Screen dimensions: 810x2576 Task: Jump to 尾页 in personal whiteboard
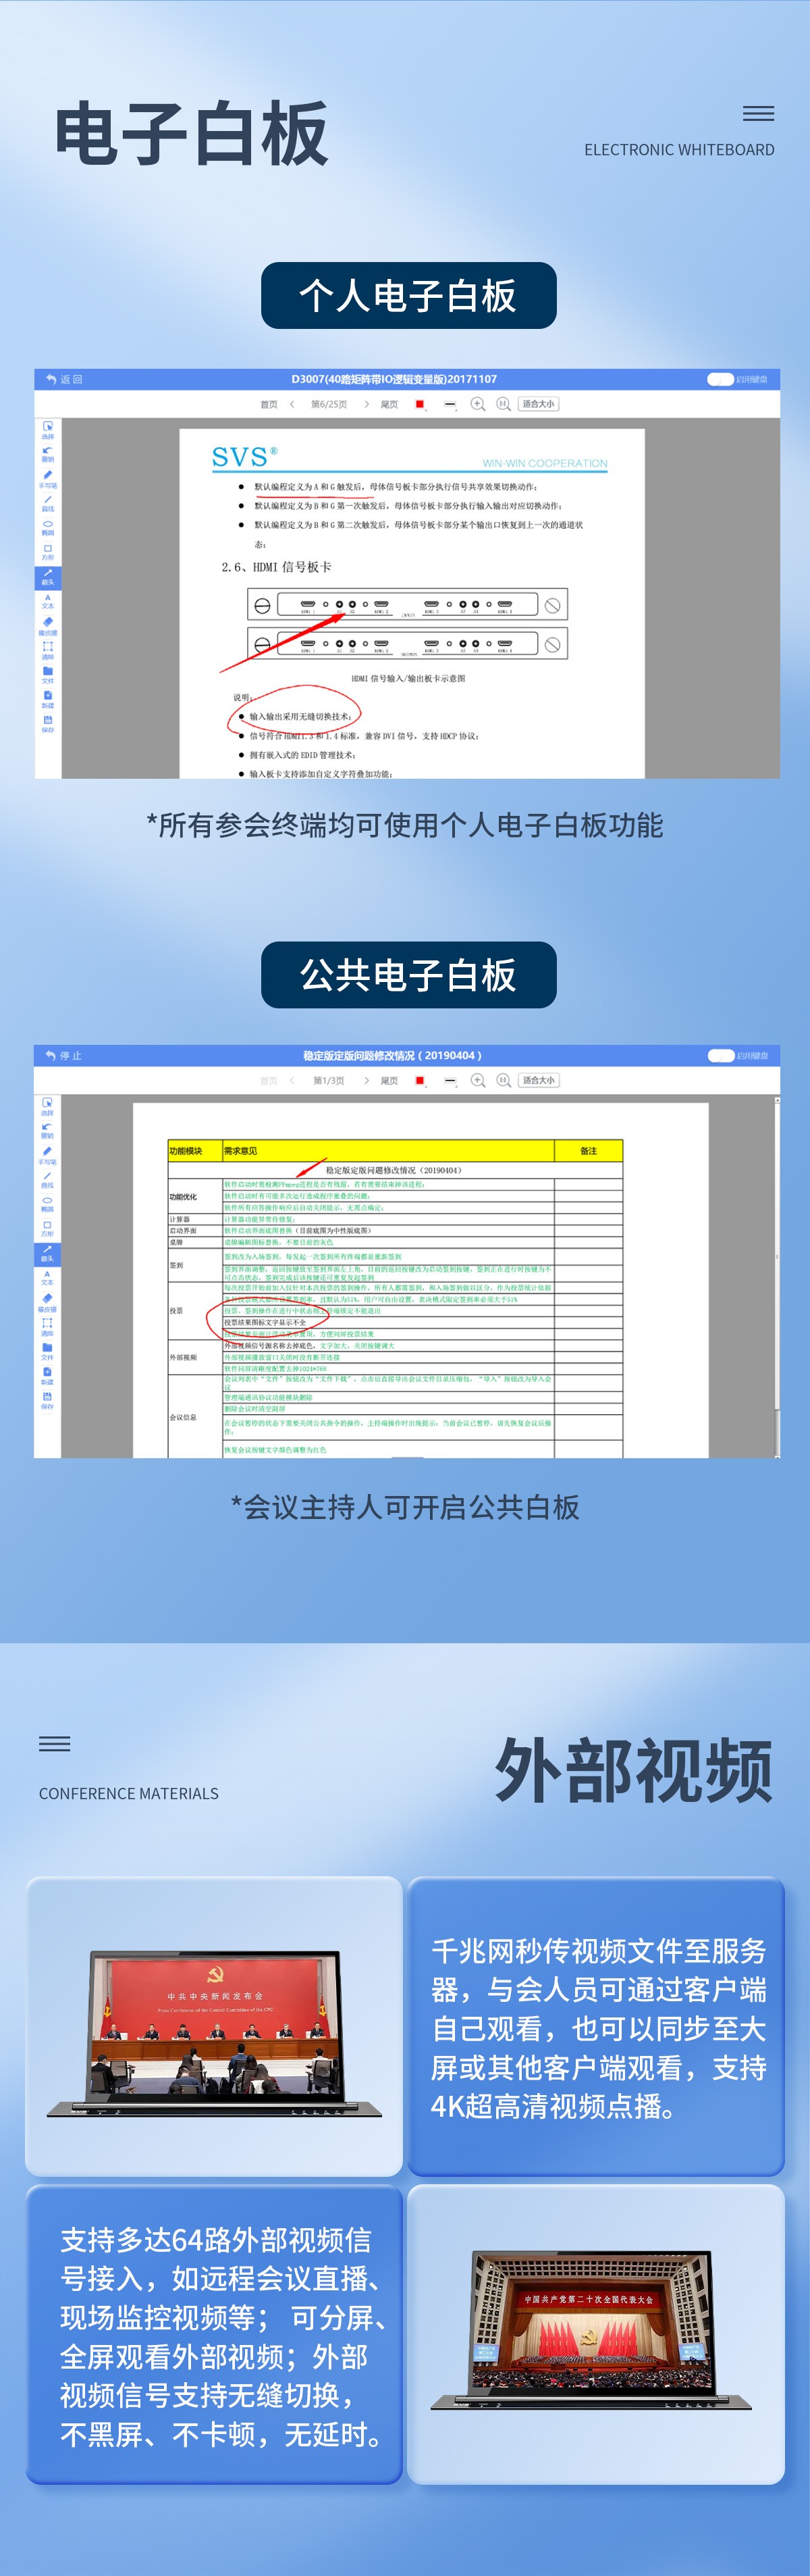click(389, 404)
